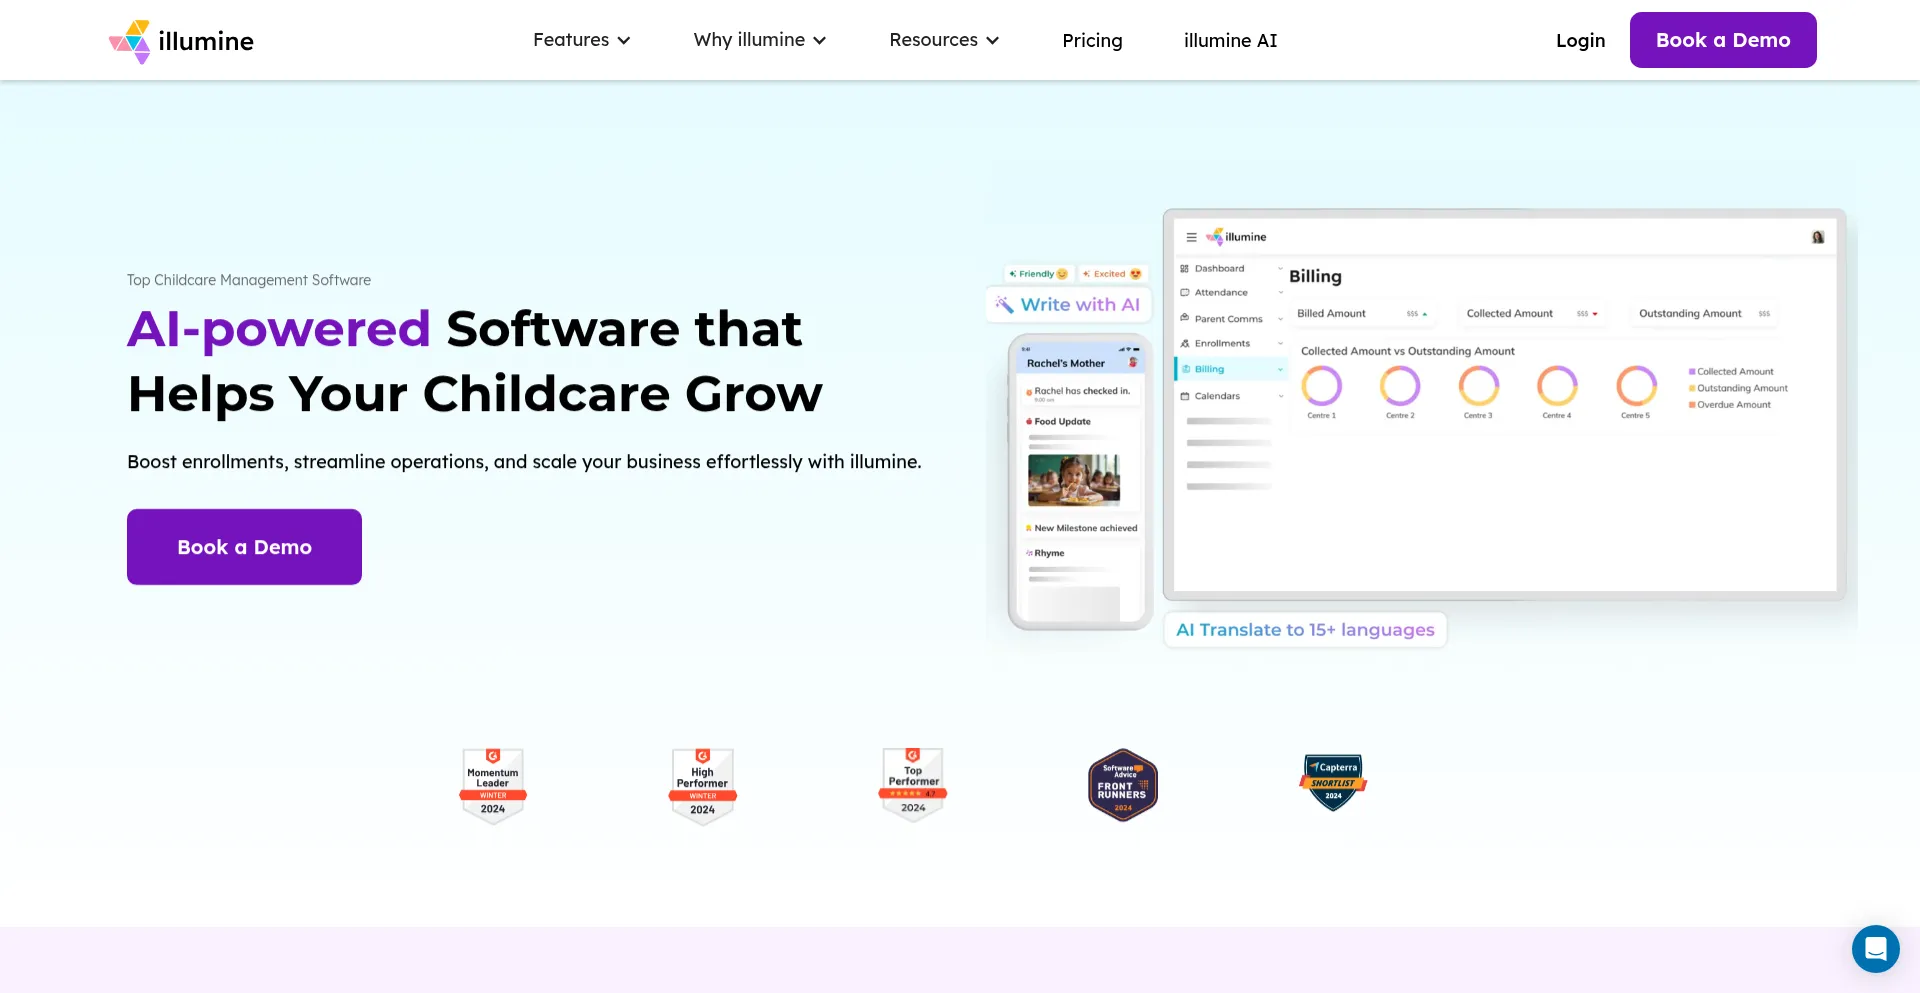This screenshot has height=993, width=1920.
Task: Click the Book a Demo button
Action: (1722, 40)
